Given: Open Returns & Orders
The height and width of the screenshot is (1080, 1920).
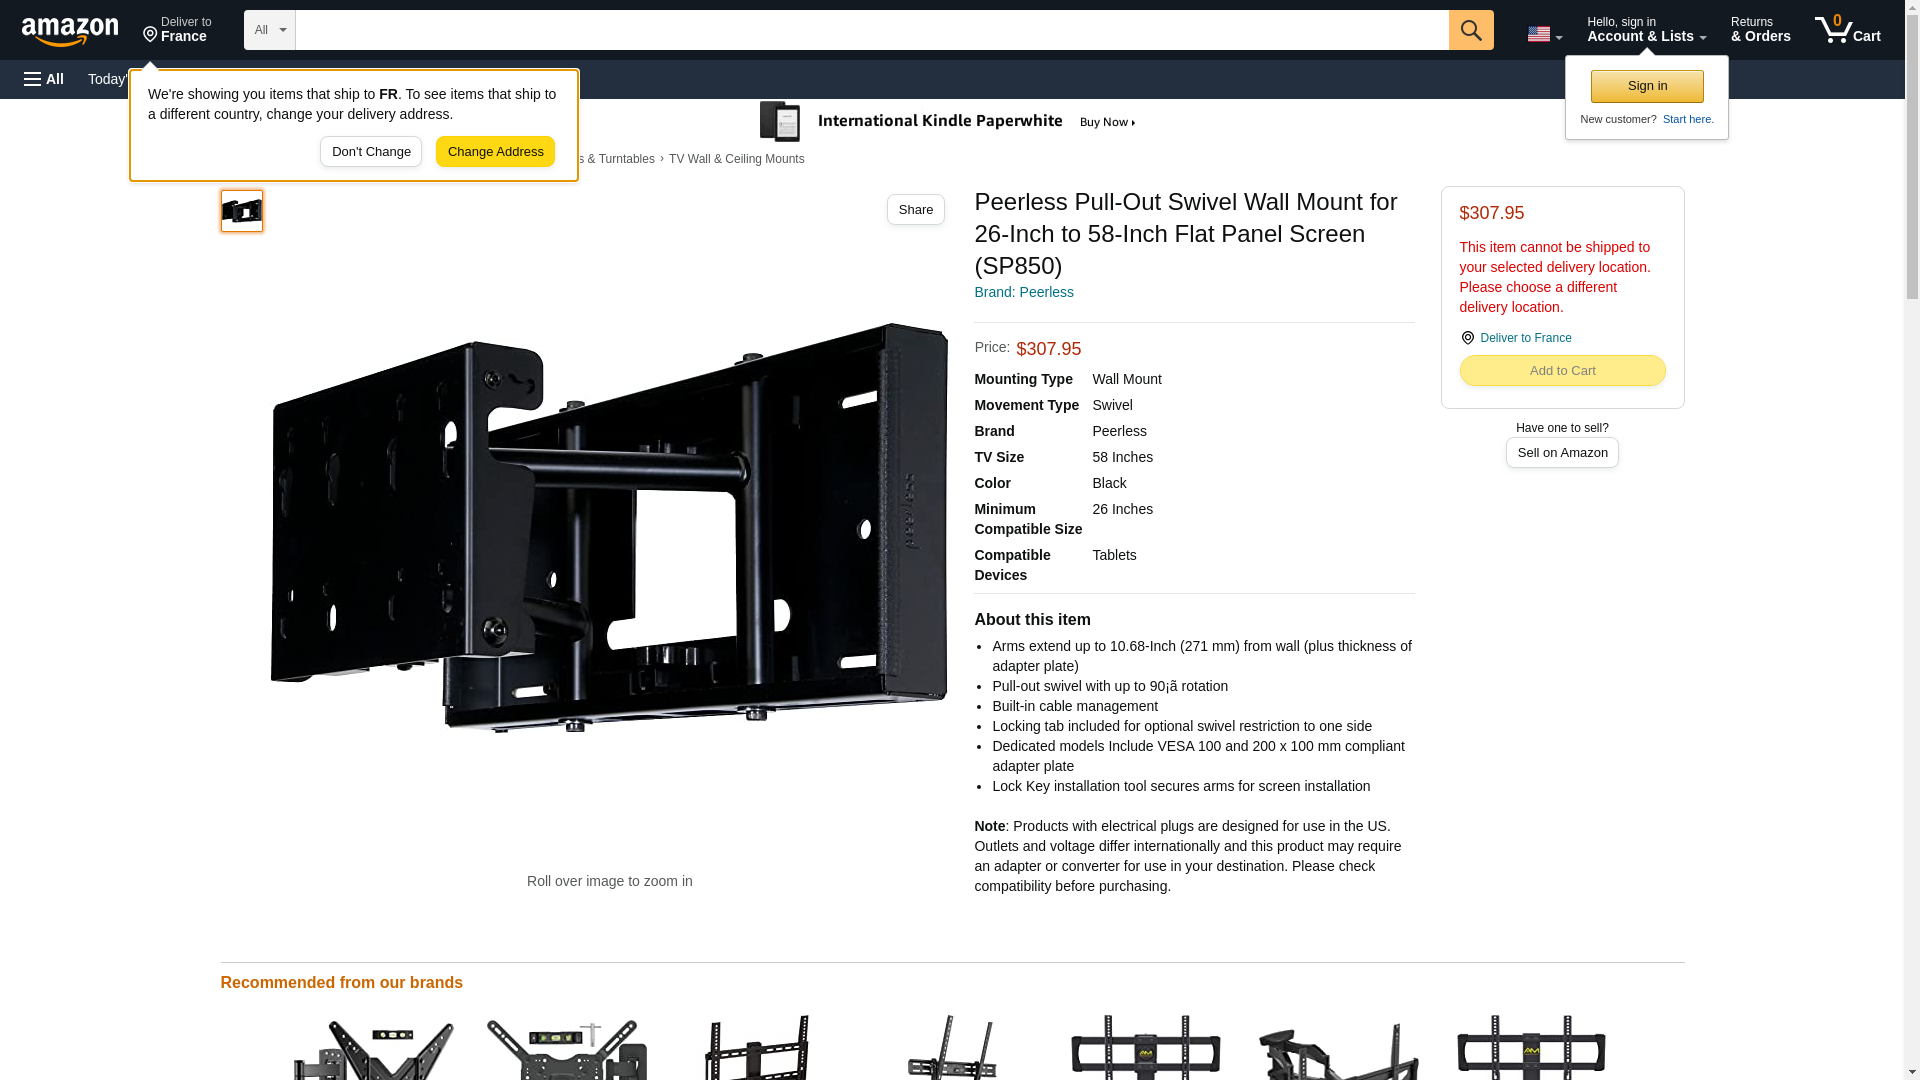Looking at the screenshot, I should click(x=1760, y=29).
